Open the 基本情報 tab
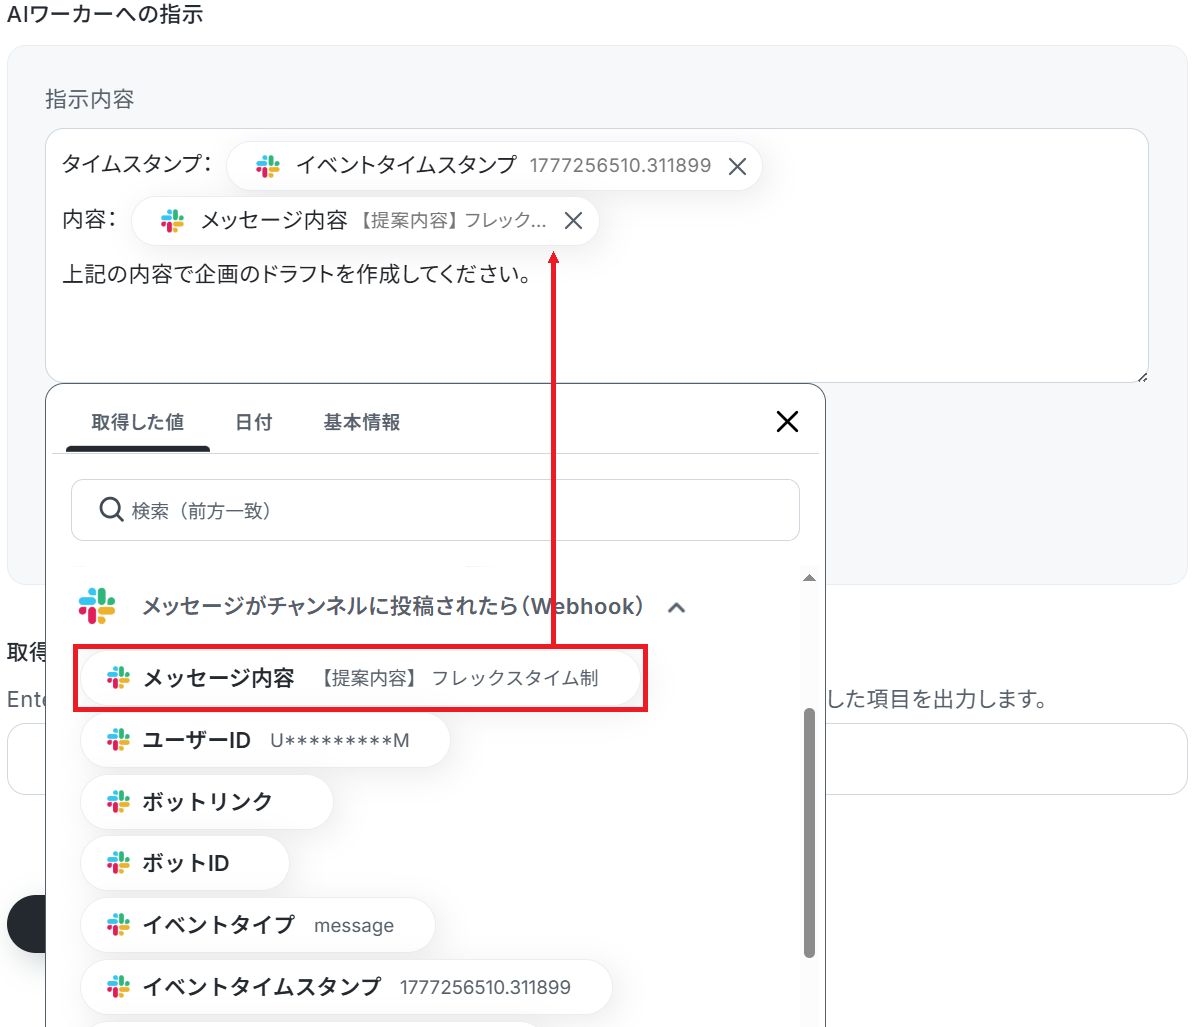The width and height of the screenshot is (1192, 1027). pyautogui.click(x=362, y=423)
